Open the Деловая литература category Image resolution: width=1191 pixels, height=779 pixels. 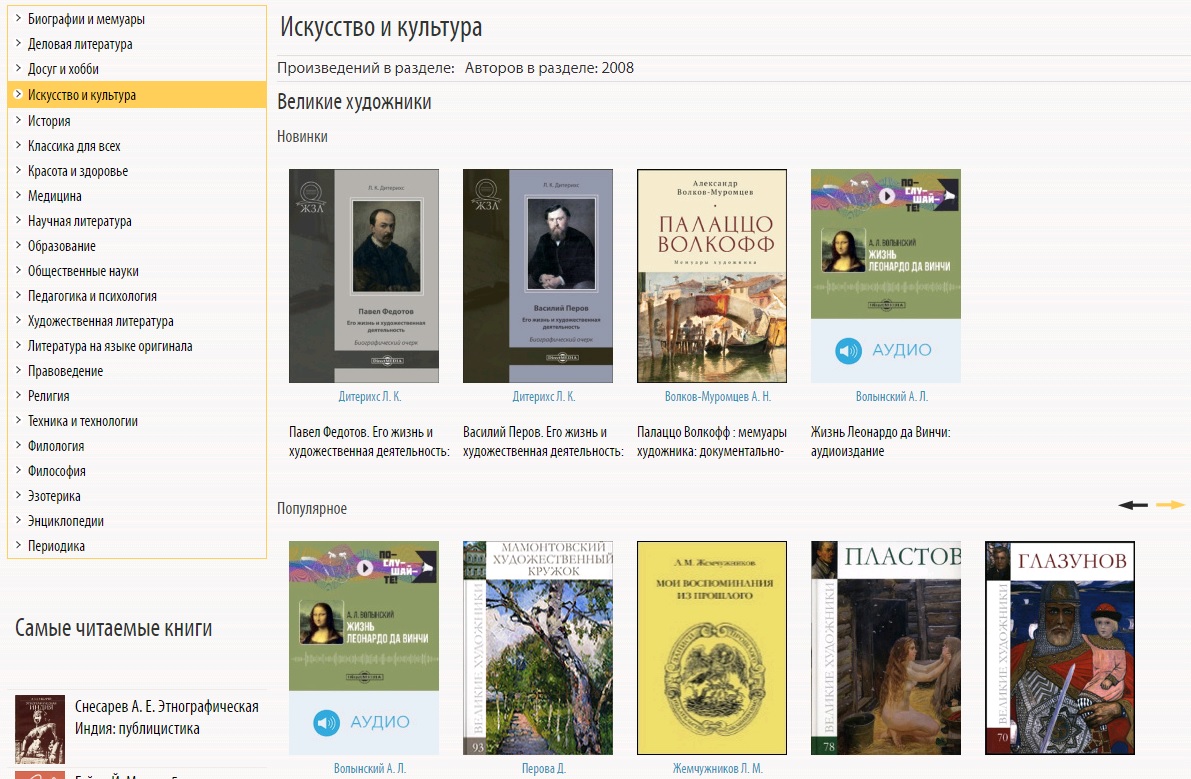(x=80, y=44)
